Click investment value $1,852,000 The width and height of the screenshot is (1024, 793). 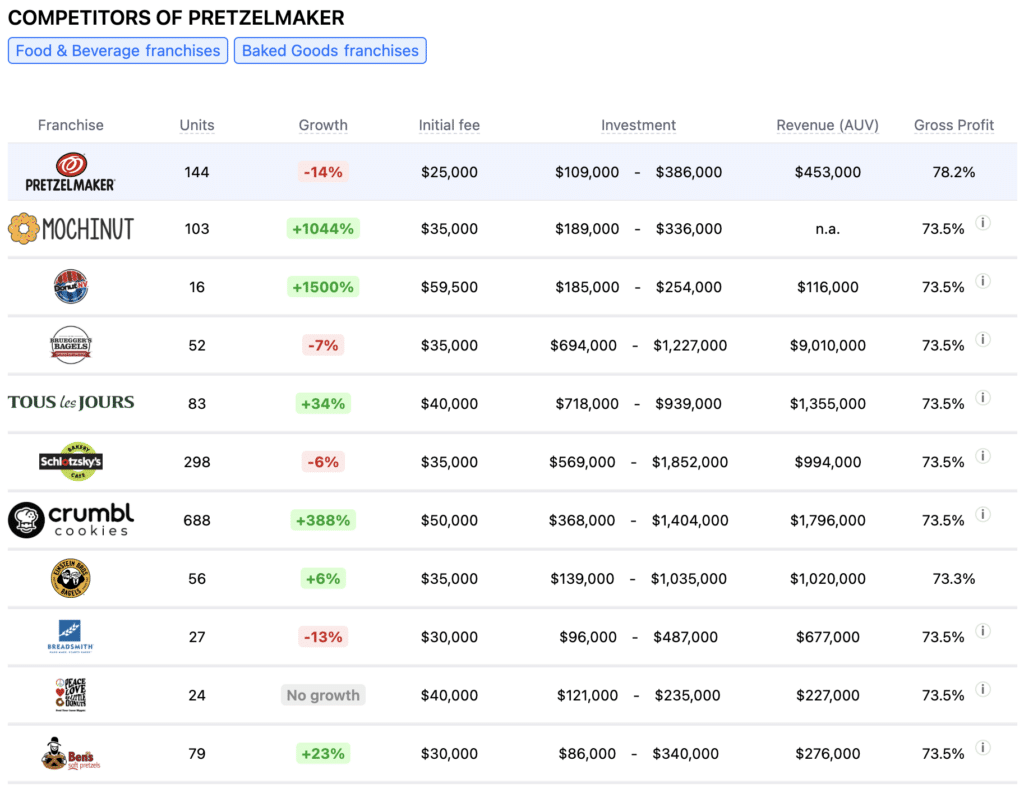pos(690,462)
